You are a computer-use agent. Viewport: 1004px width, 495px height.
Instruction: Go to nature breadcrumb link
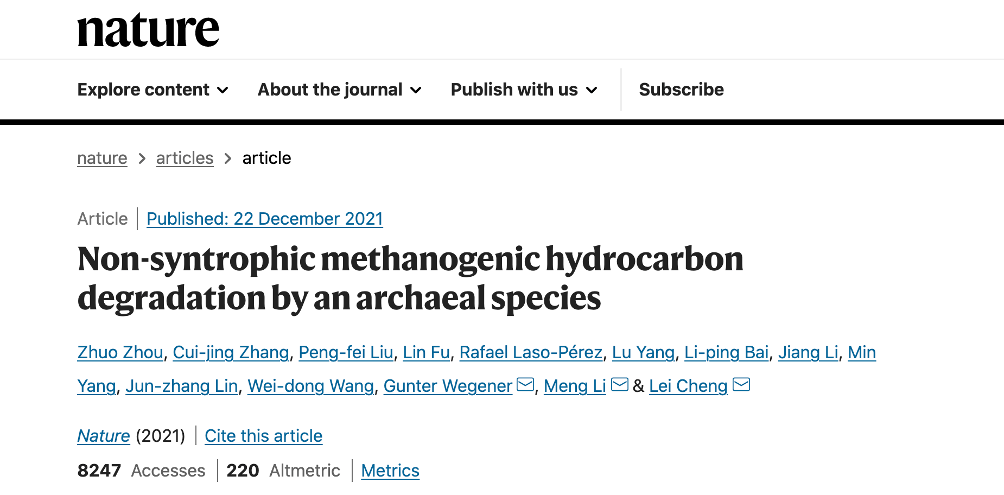102,158
